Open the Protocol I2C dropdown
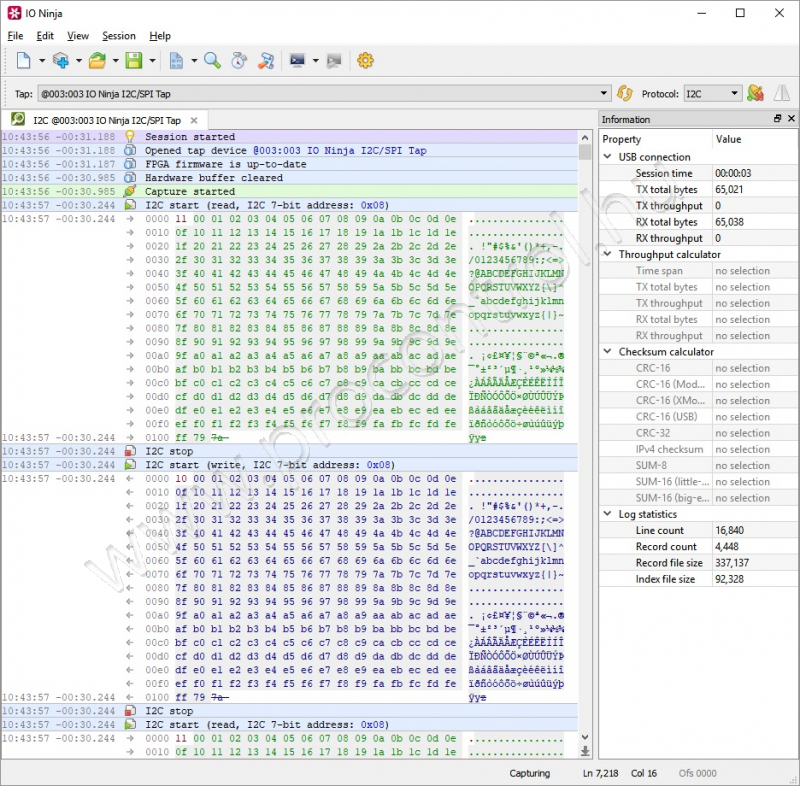Screen dimensions: 800x786 [712, 93]
